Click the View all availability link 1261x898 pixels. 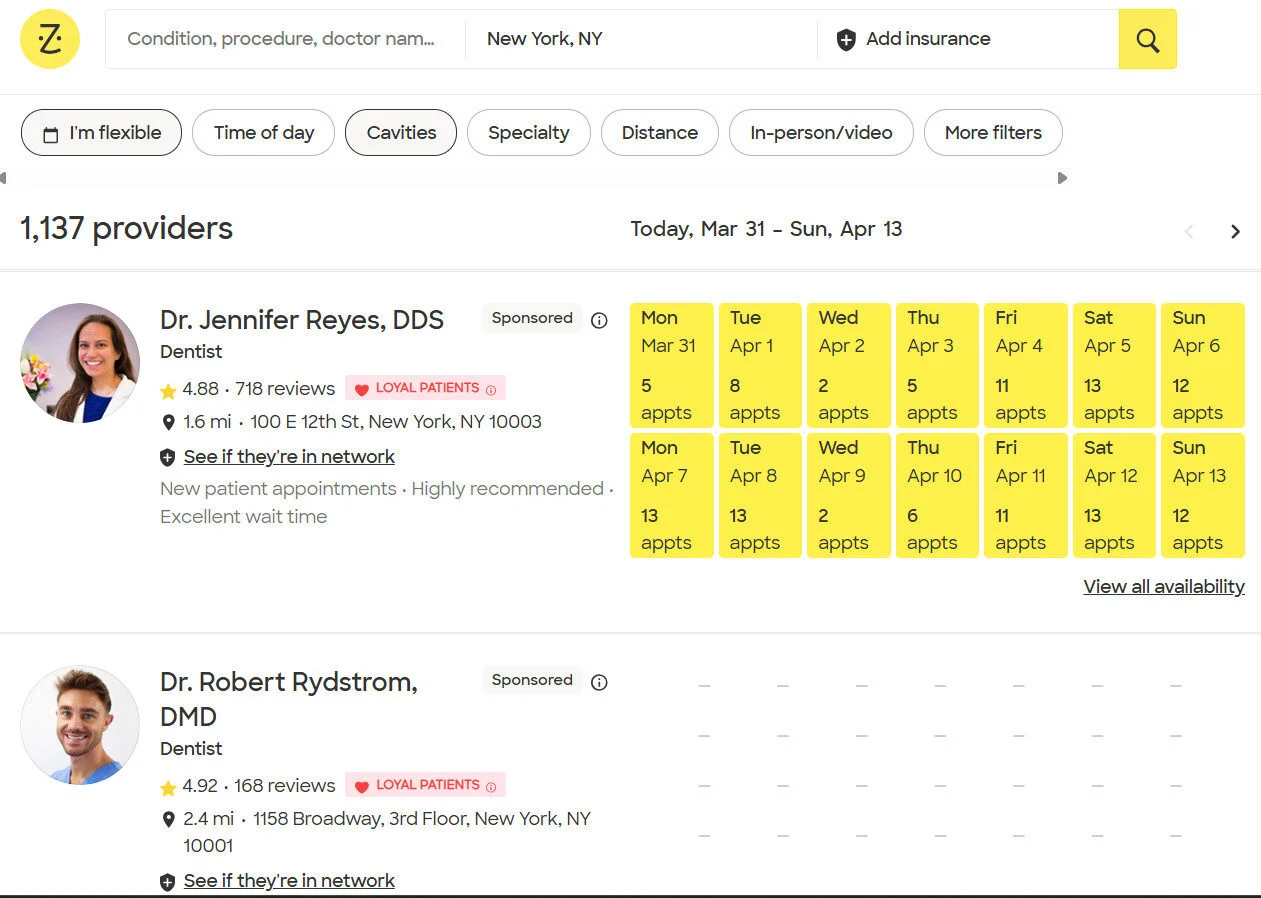1163,587
